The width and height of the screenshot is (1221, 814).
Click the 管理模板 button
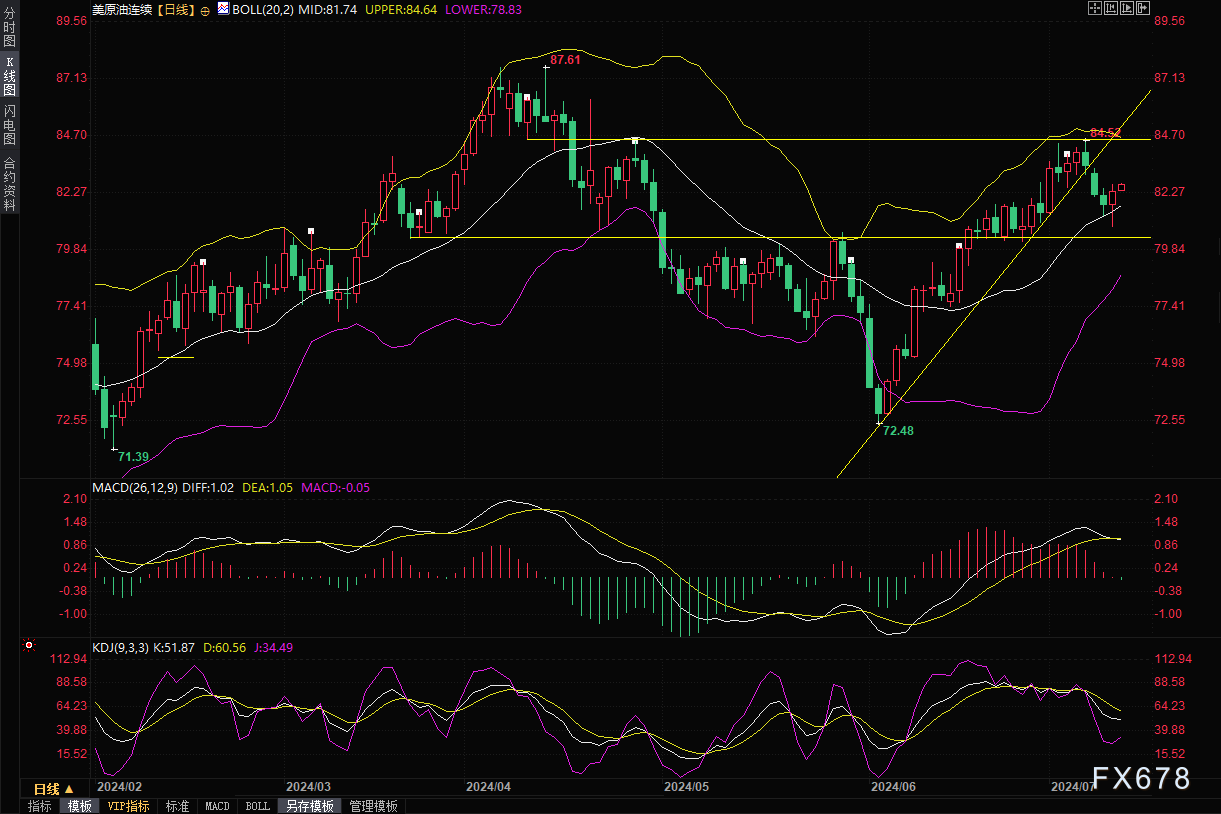[373, 806]
